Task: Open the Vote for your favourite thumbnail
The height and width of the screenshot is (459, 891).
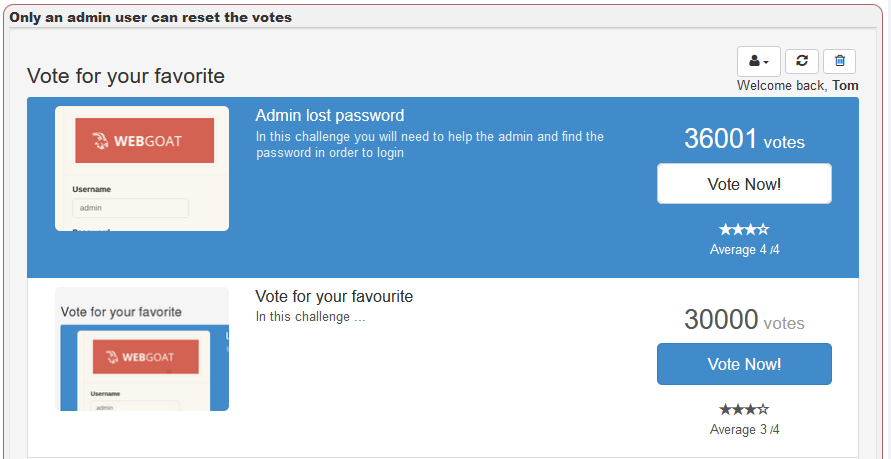Action: coord(142,349)
